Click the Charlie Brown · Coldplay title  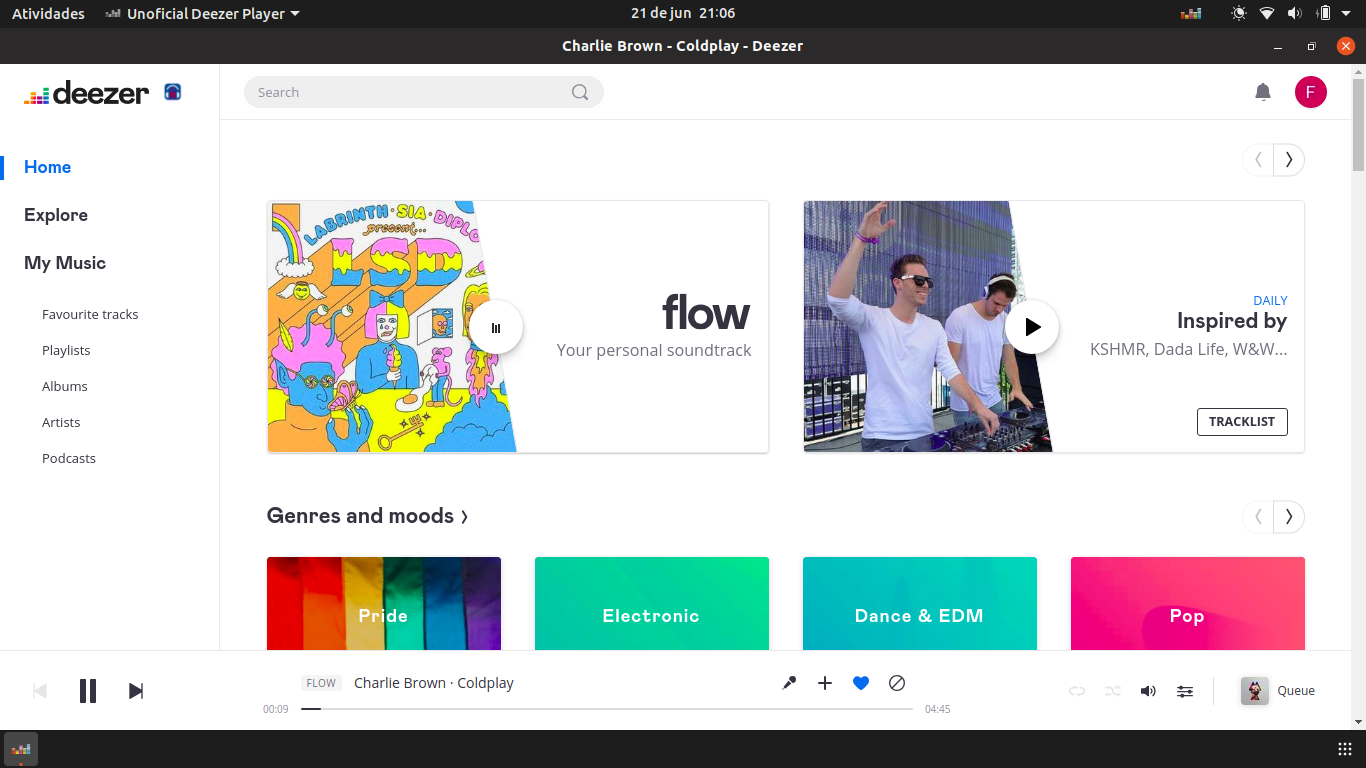tap(434, 683)
